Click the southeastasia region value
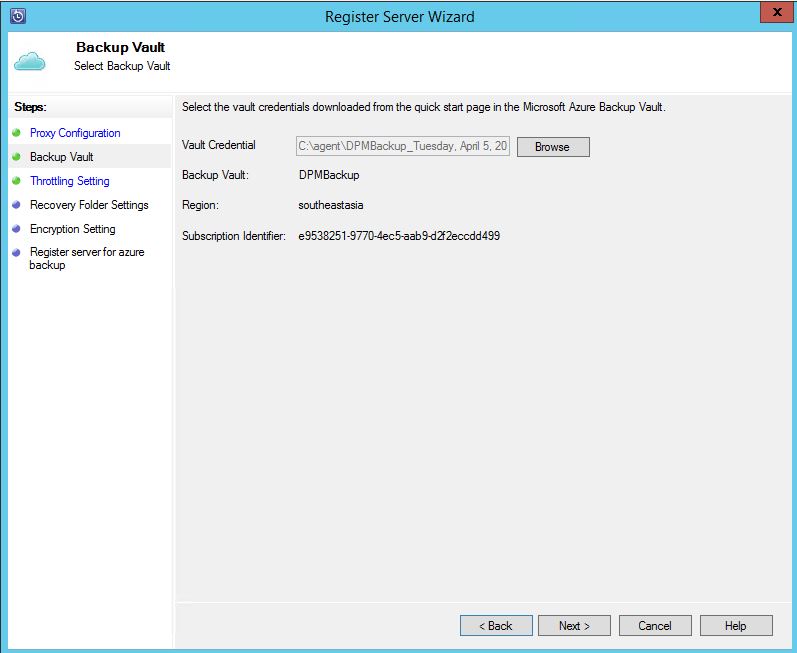797x653 pixels. [330, 205]
